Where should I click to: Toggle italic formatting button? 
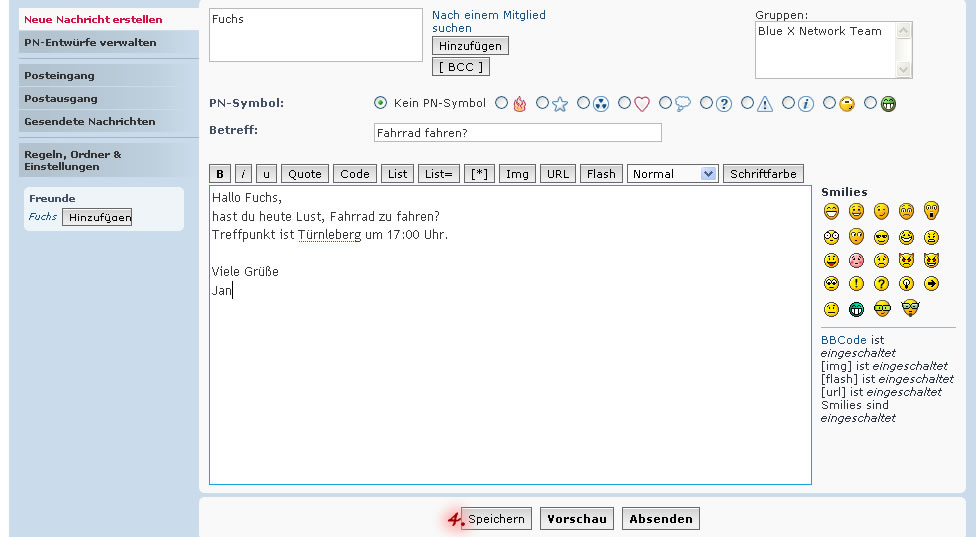click(x=243, y=174)
